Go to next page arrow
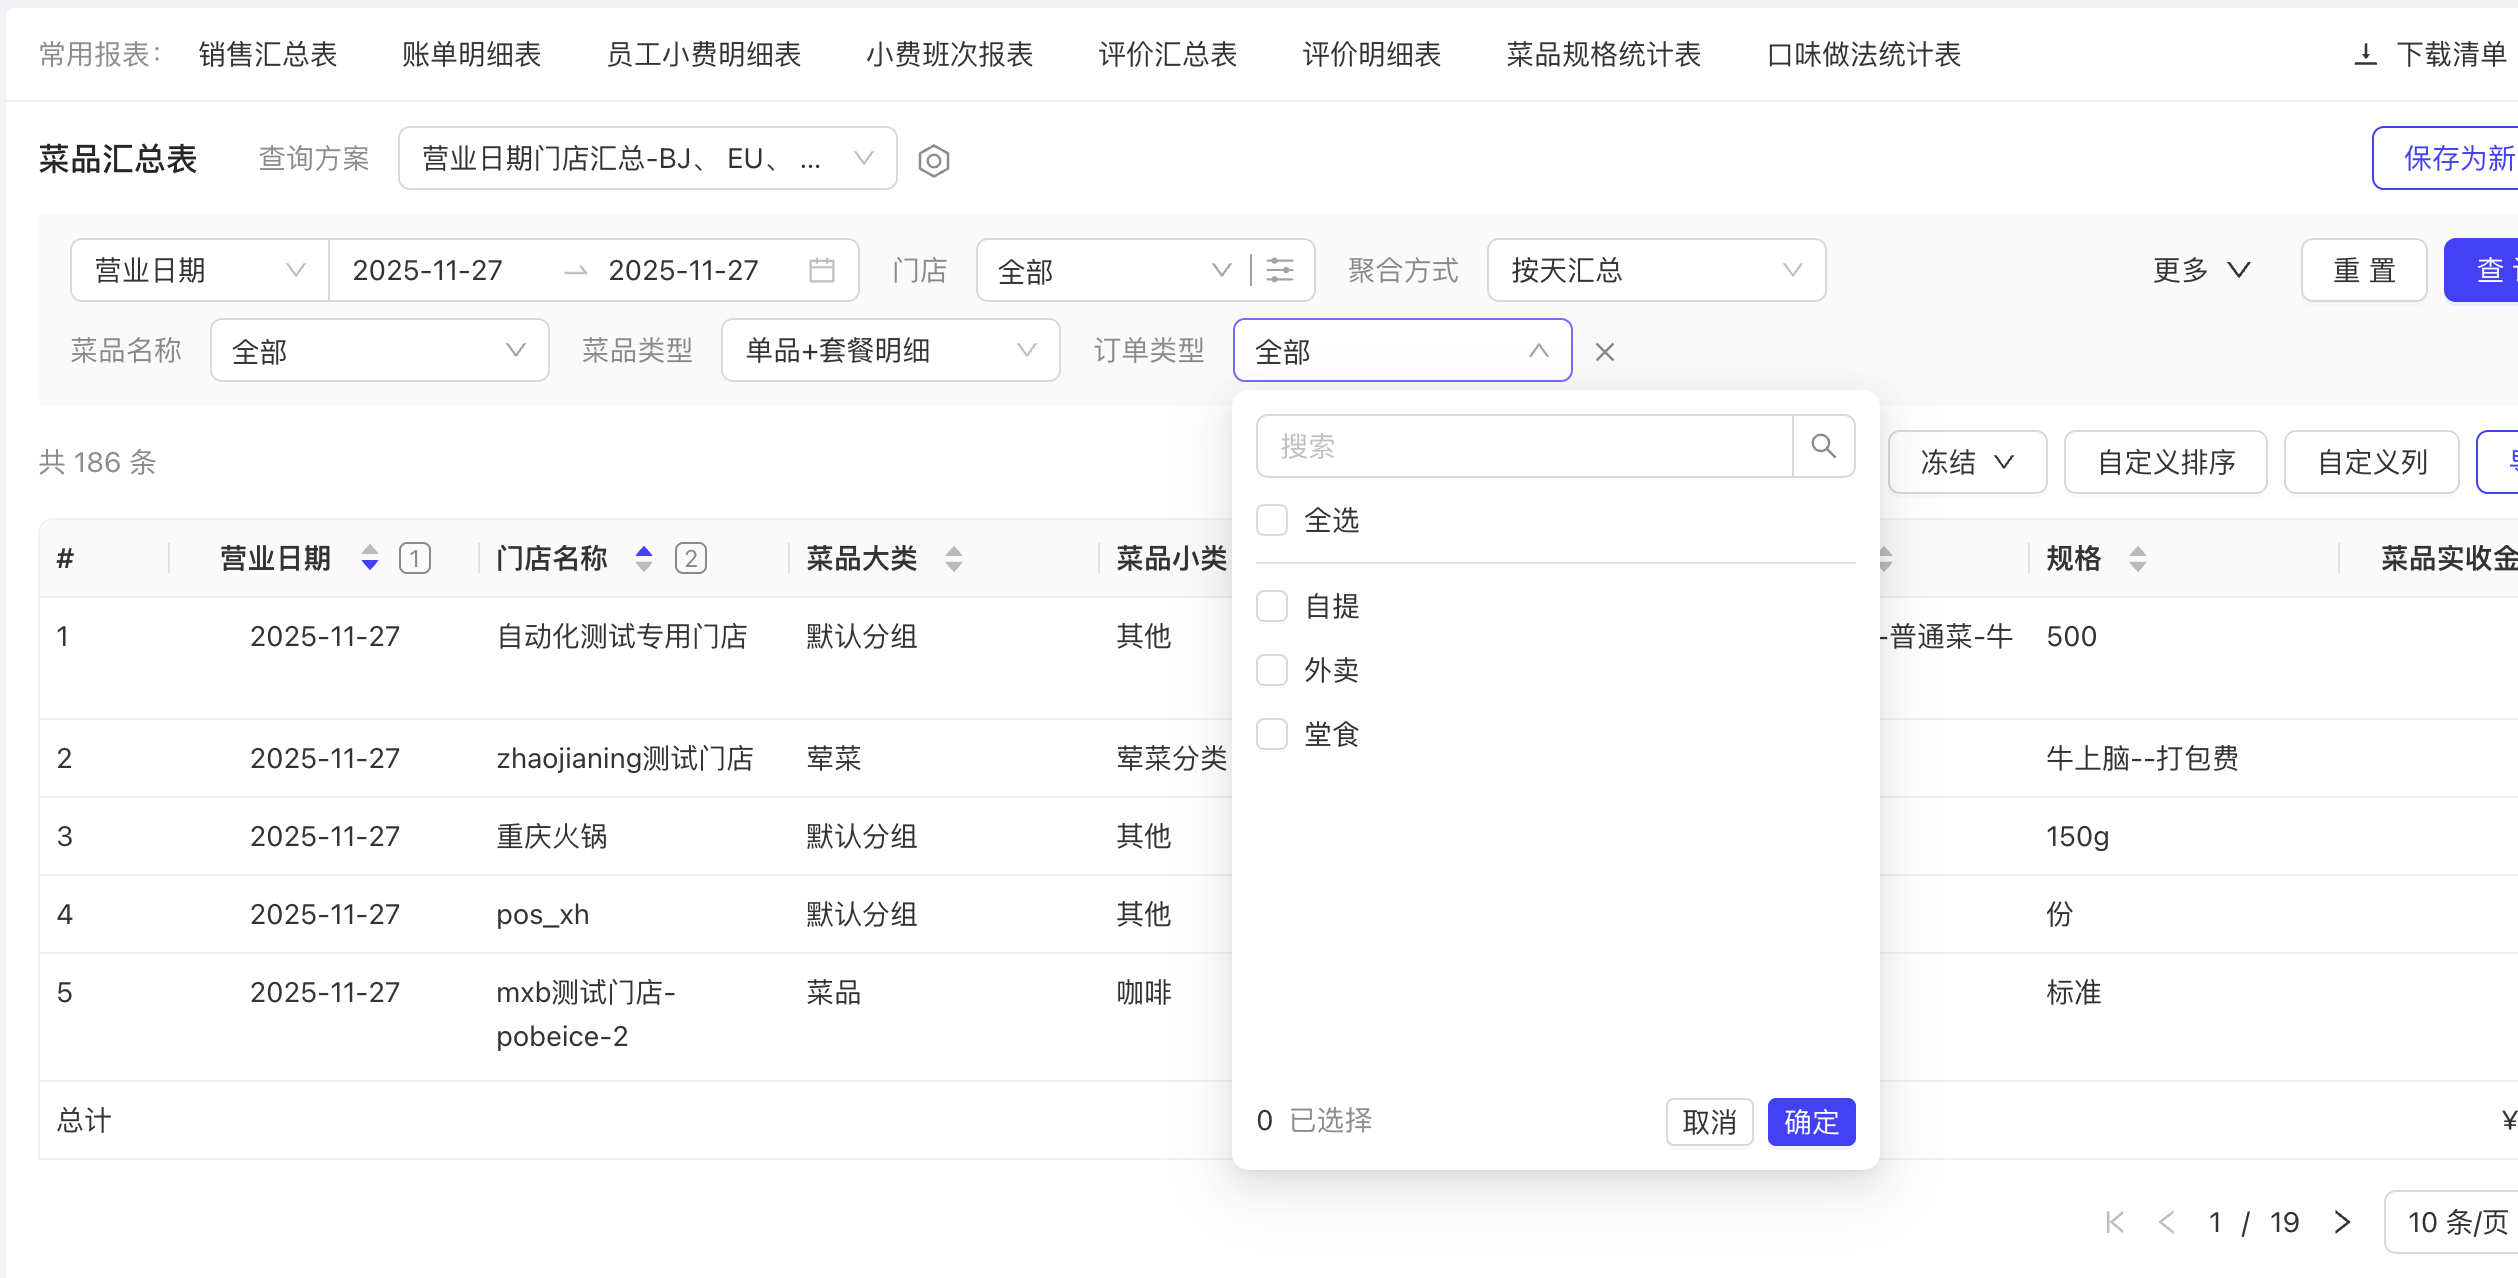Screen dimensions: 2518x1278 point(2341,1222)
